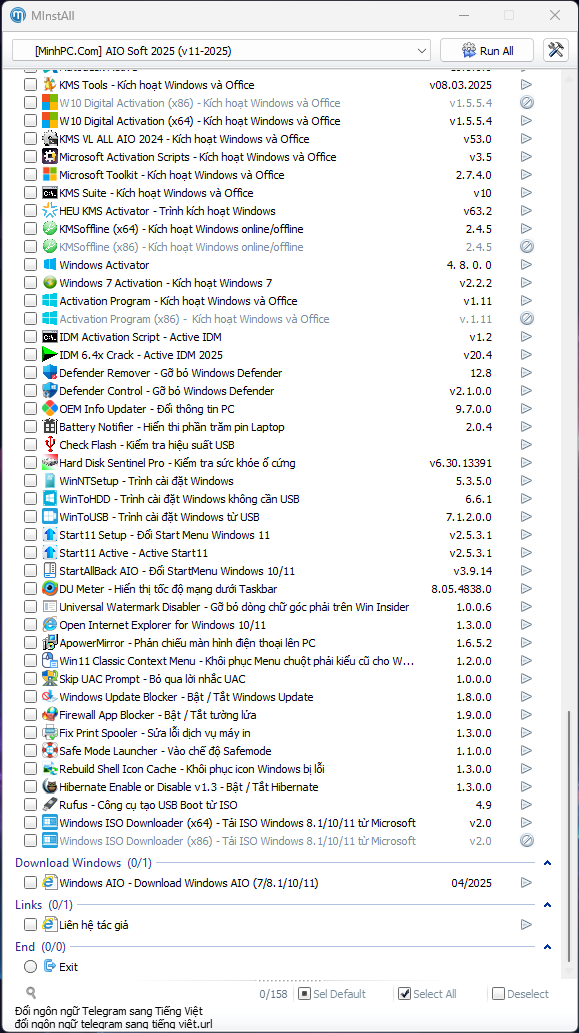The height and width of the screenshot is (1033, 579).
Task: Click the Start11 Setup icon
Action: click(50, 535)
